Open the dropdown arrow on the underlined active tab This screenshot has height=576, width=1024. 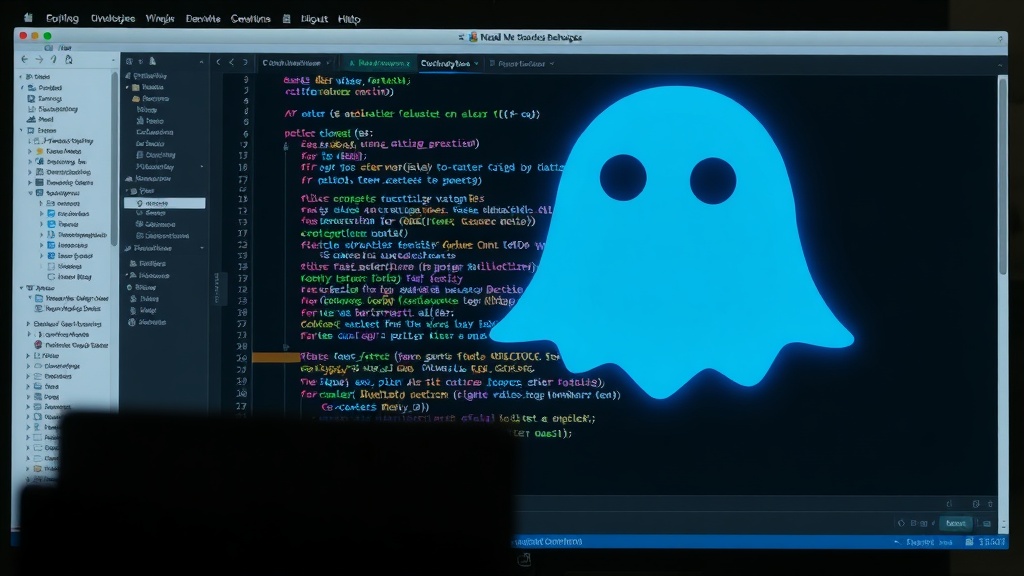pyautogui.click(x=476, y=64)
